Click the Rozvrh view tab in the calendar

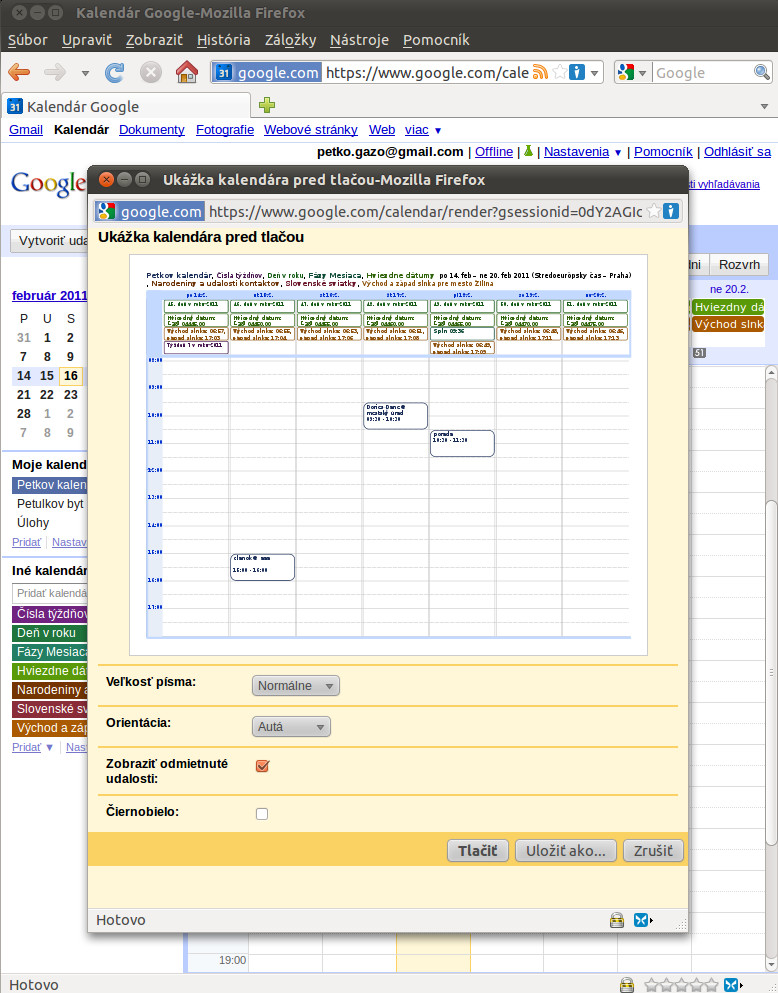click(739, 265)
